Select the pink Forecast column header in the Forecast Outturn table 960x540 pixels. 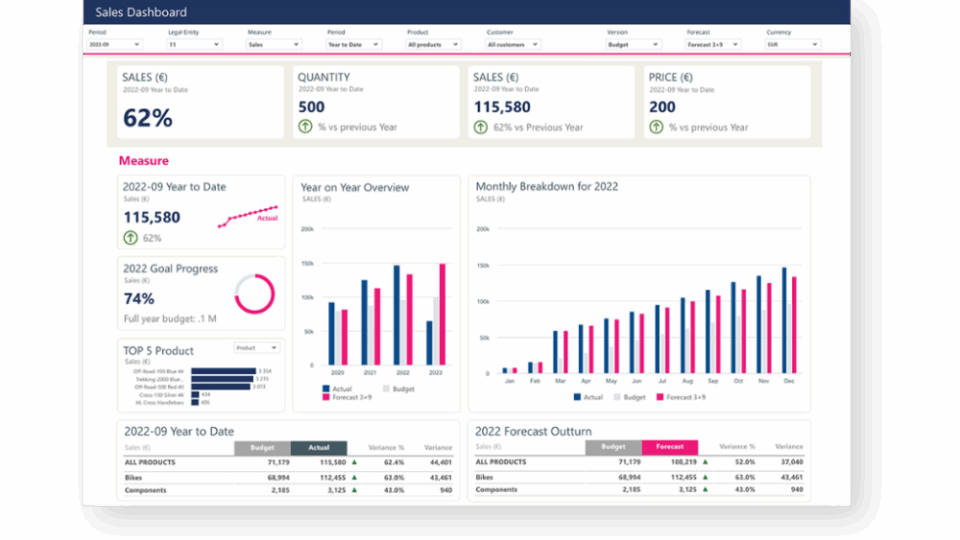(x=669, y=448)
